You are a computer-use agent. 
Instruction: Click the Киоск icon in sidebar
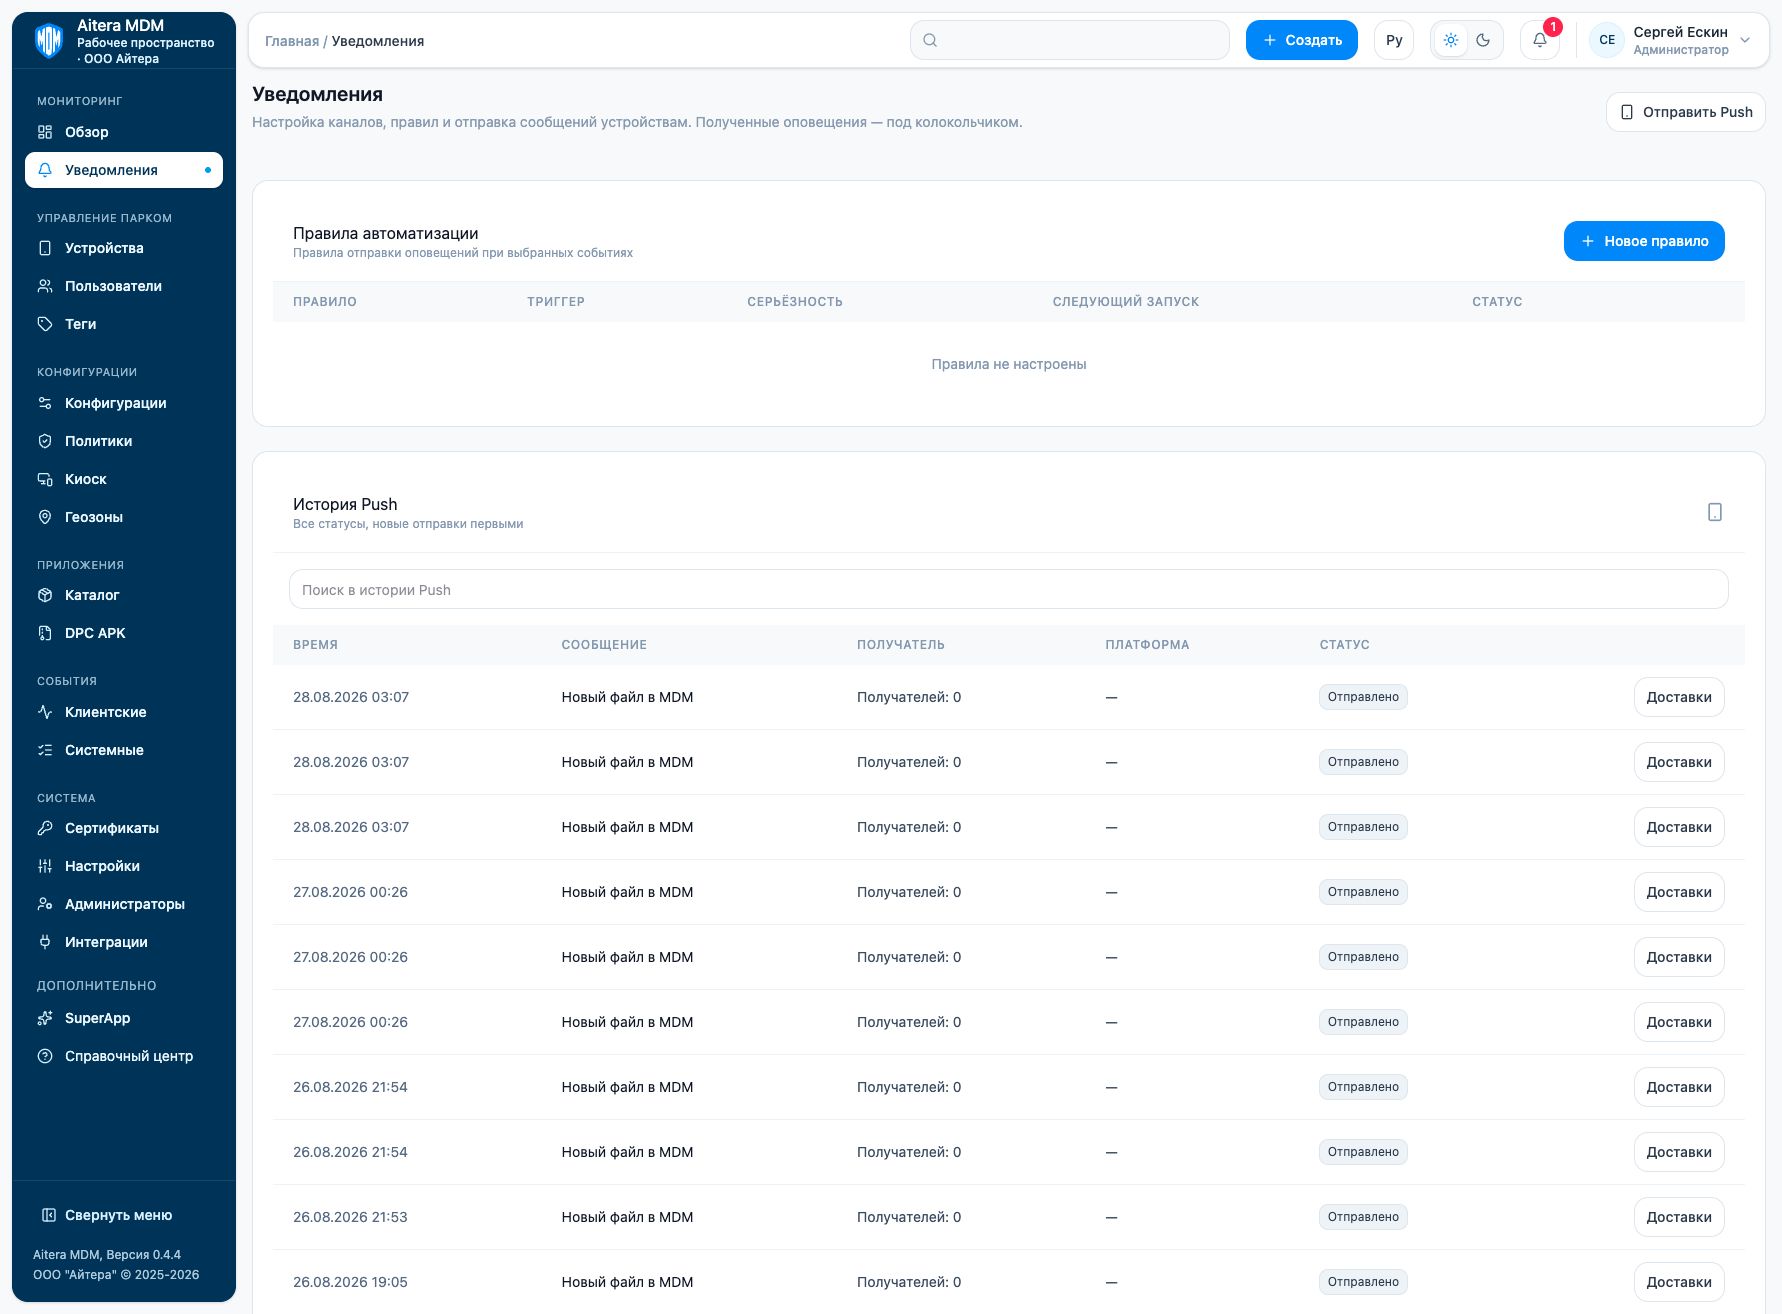[x=45, y=479]
